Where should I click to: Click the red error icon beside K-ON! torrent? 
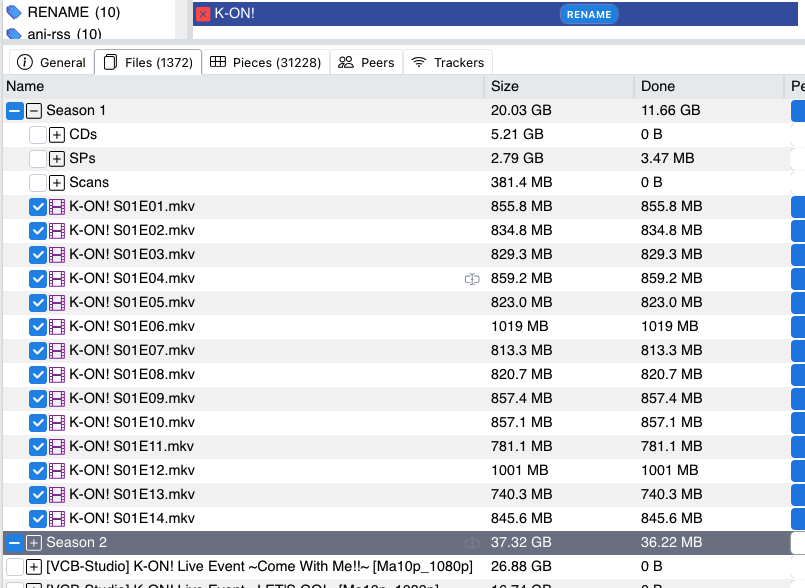click(203, 14)
